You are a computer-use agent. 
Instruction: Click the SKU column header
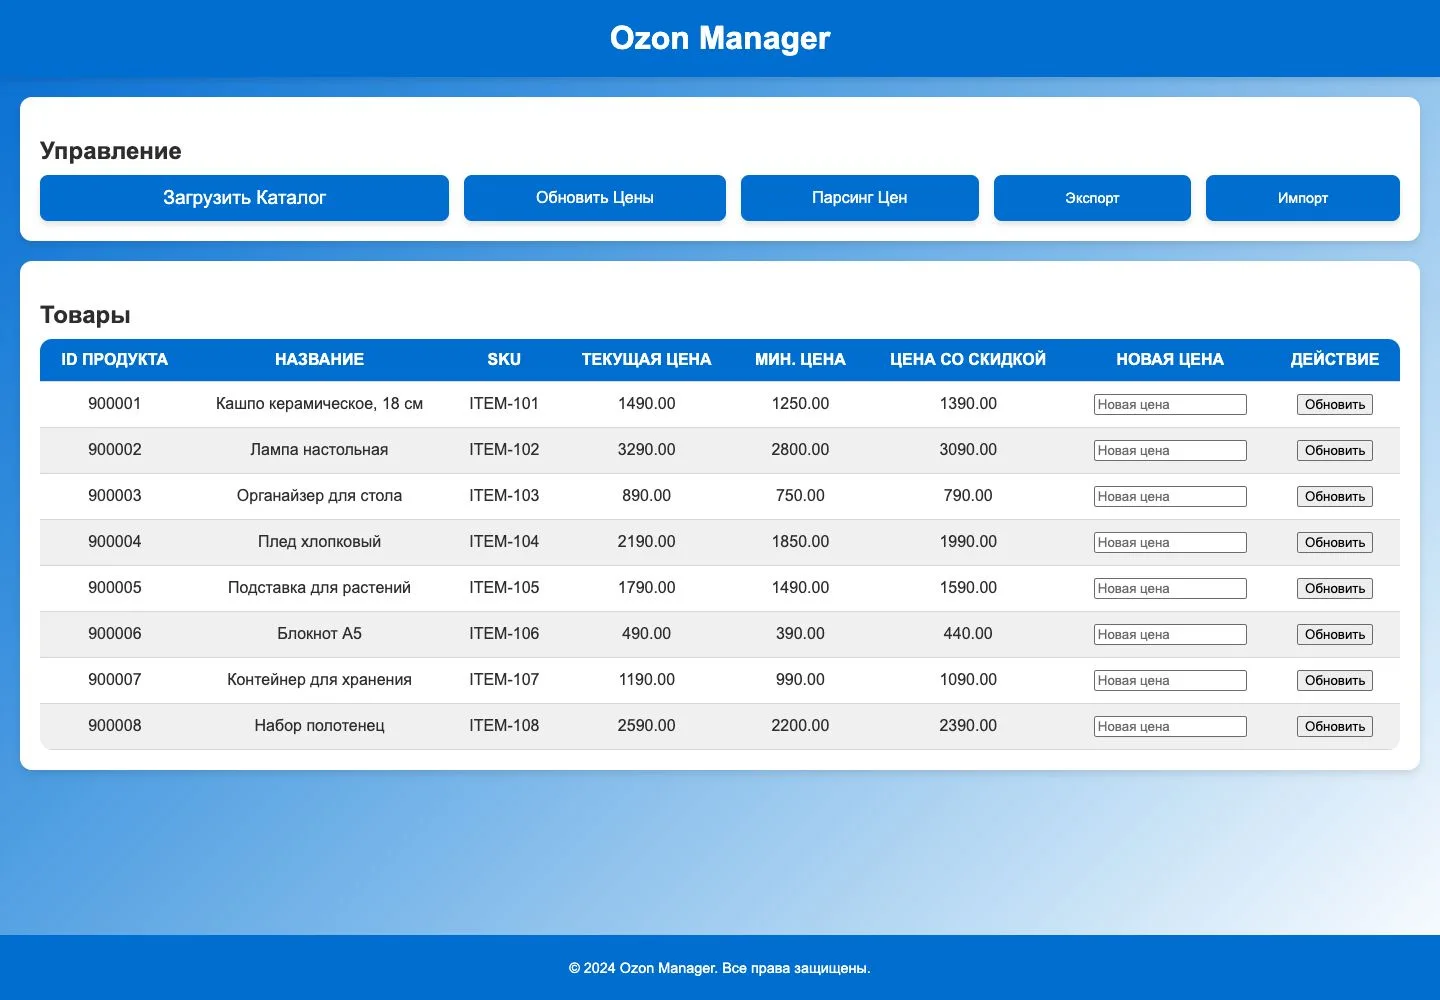(x=504, y=360)
